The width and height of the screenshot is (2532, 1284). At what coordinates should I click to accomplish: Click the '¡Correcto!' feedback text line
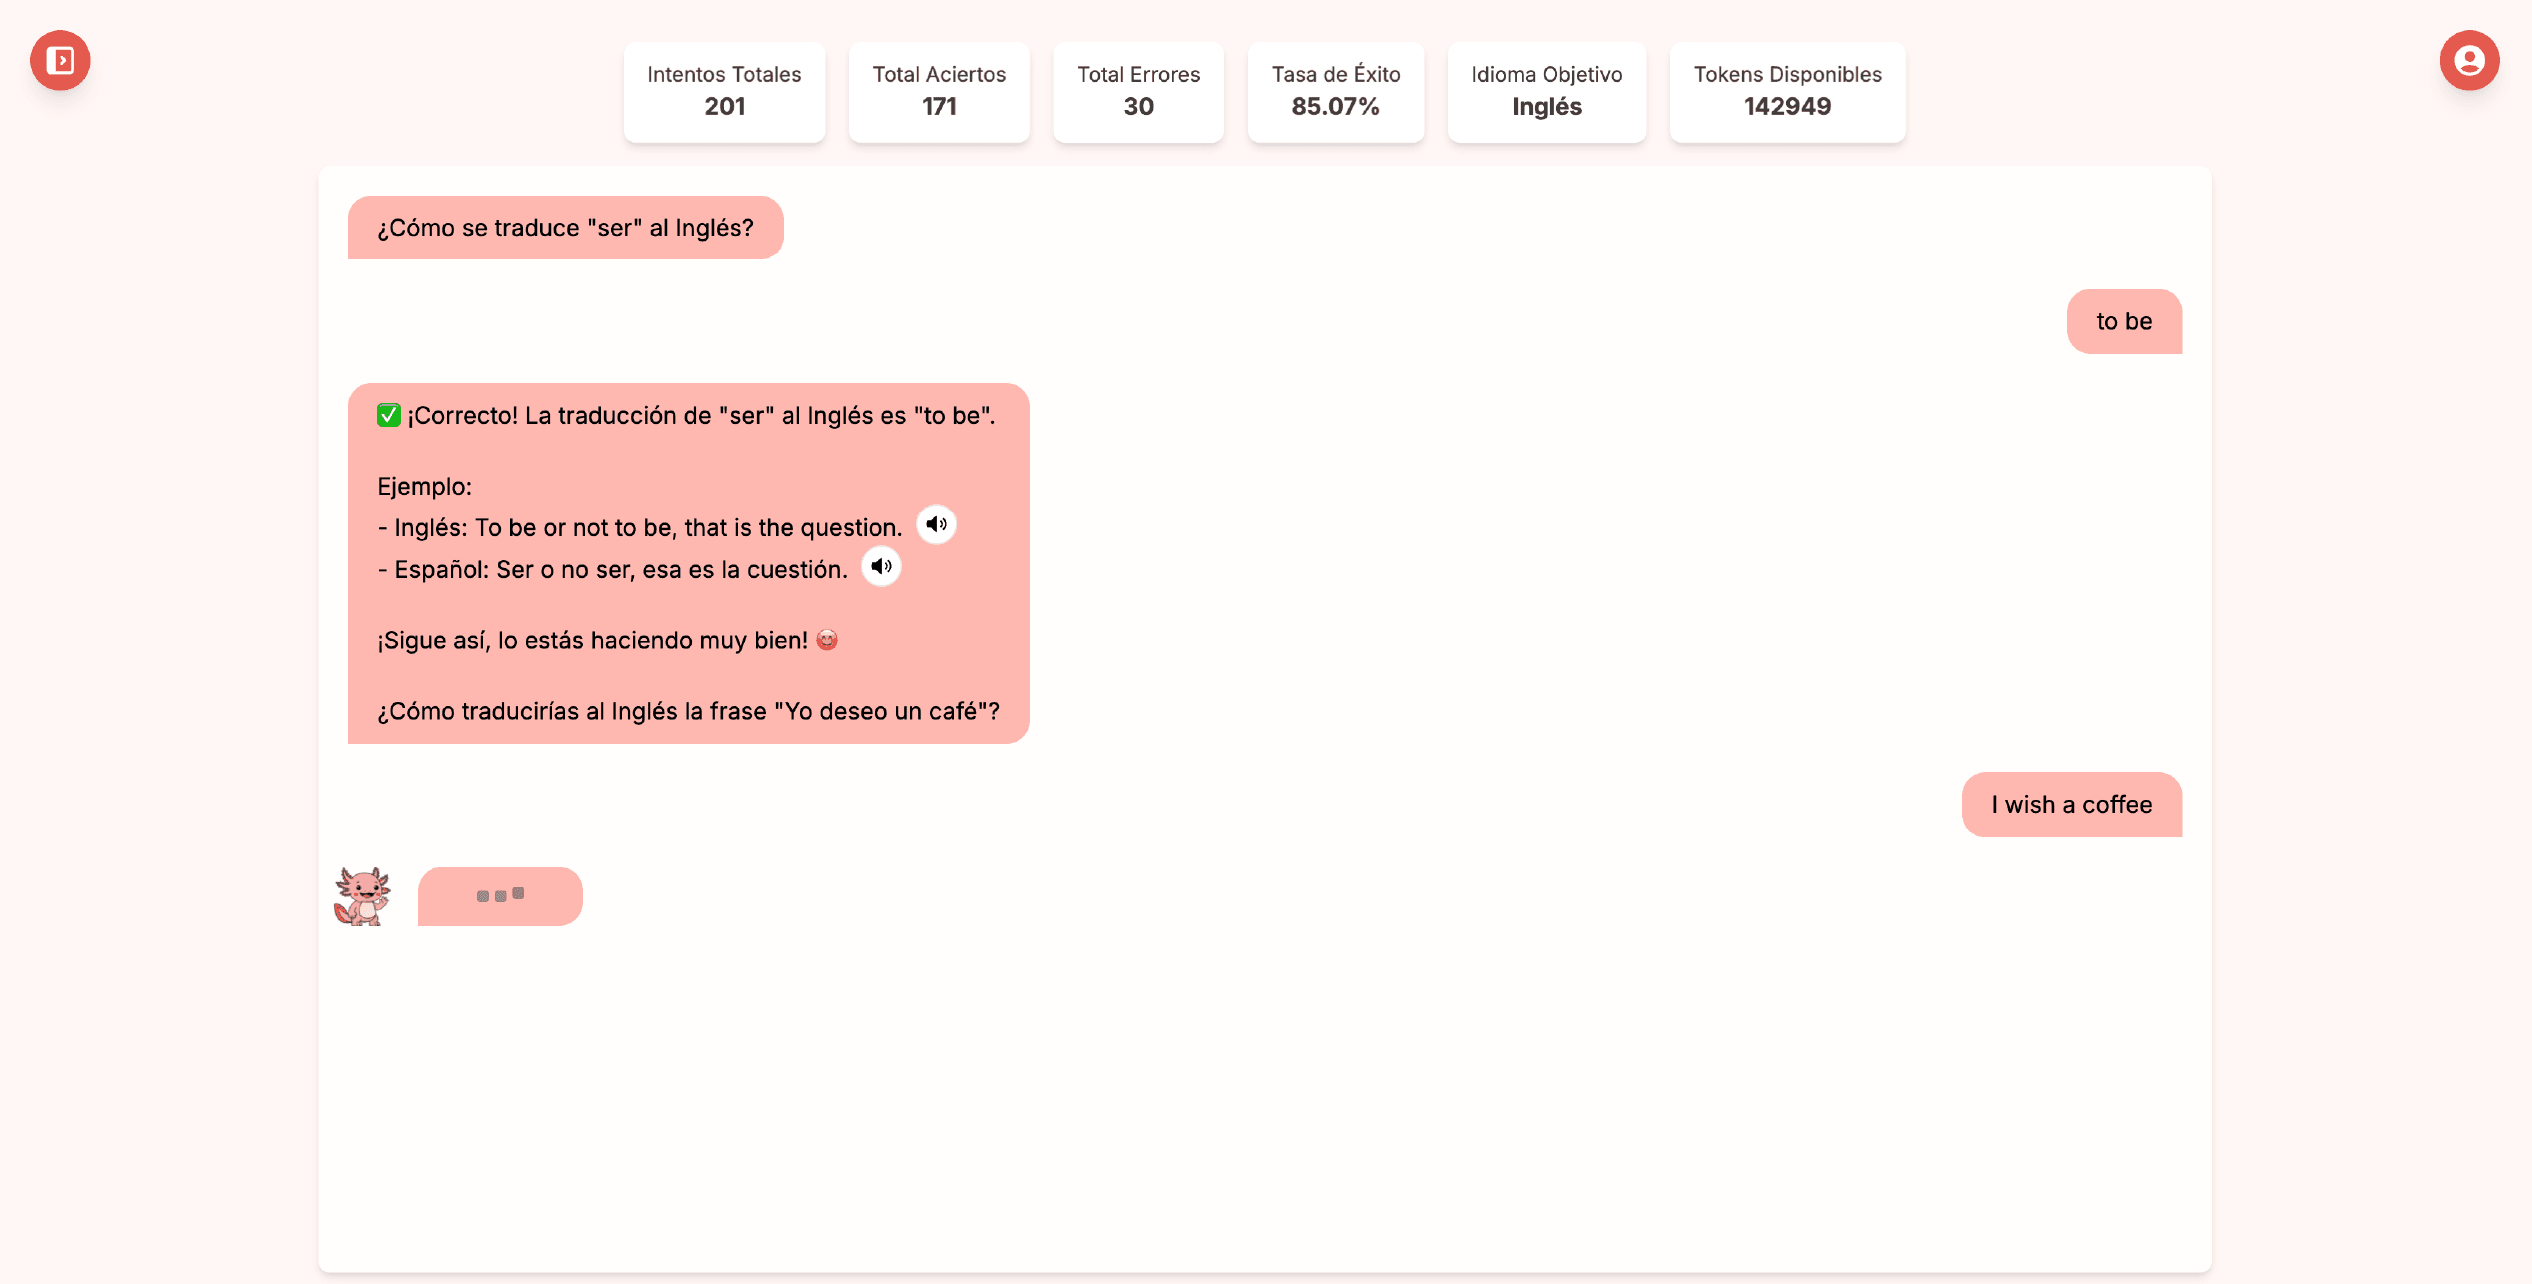tap(700, 415)
